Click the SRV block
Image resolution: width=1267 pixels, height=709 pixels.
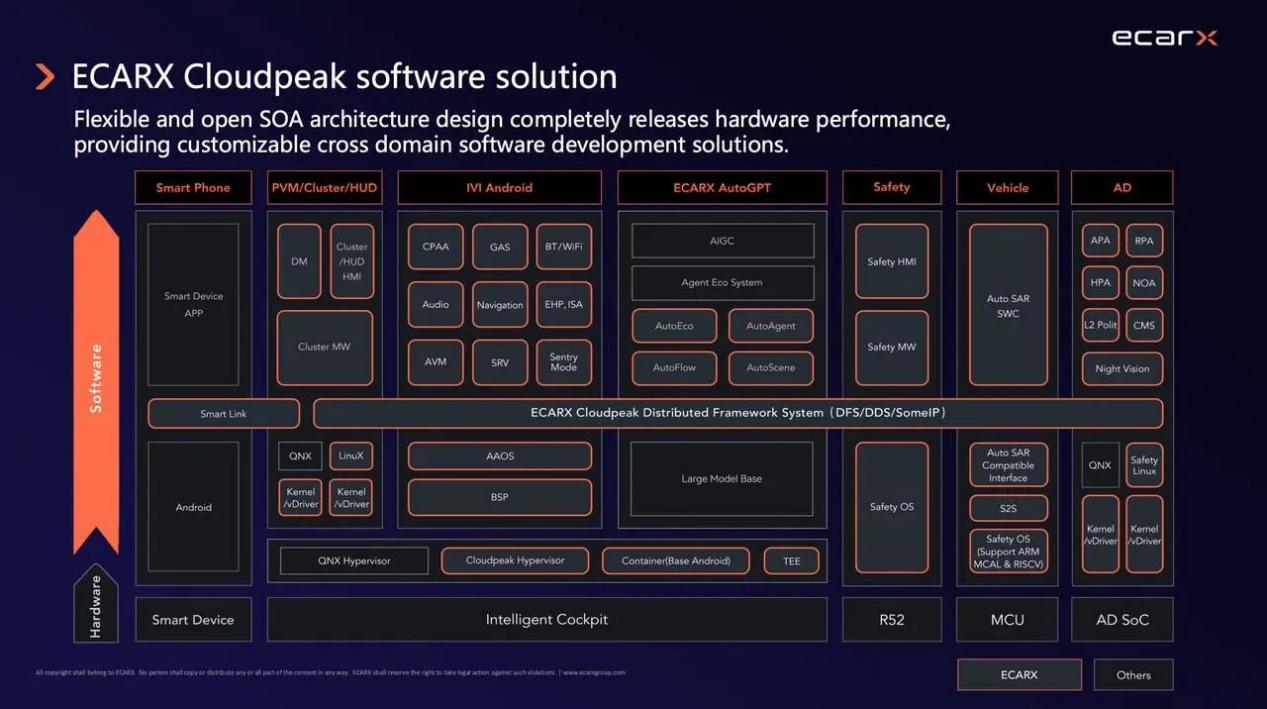point(500,362)
